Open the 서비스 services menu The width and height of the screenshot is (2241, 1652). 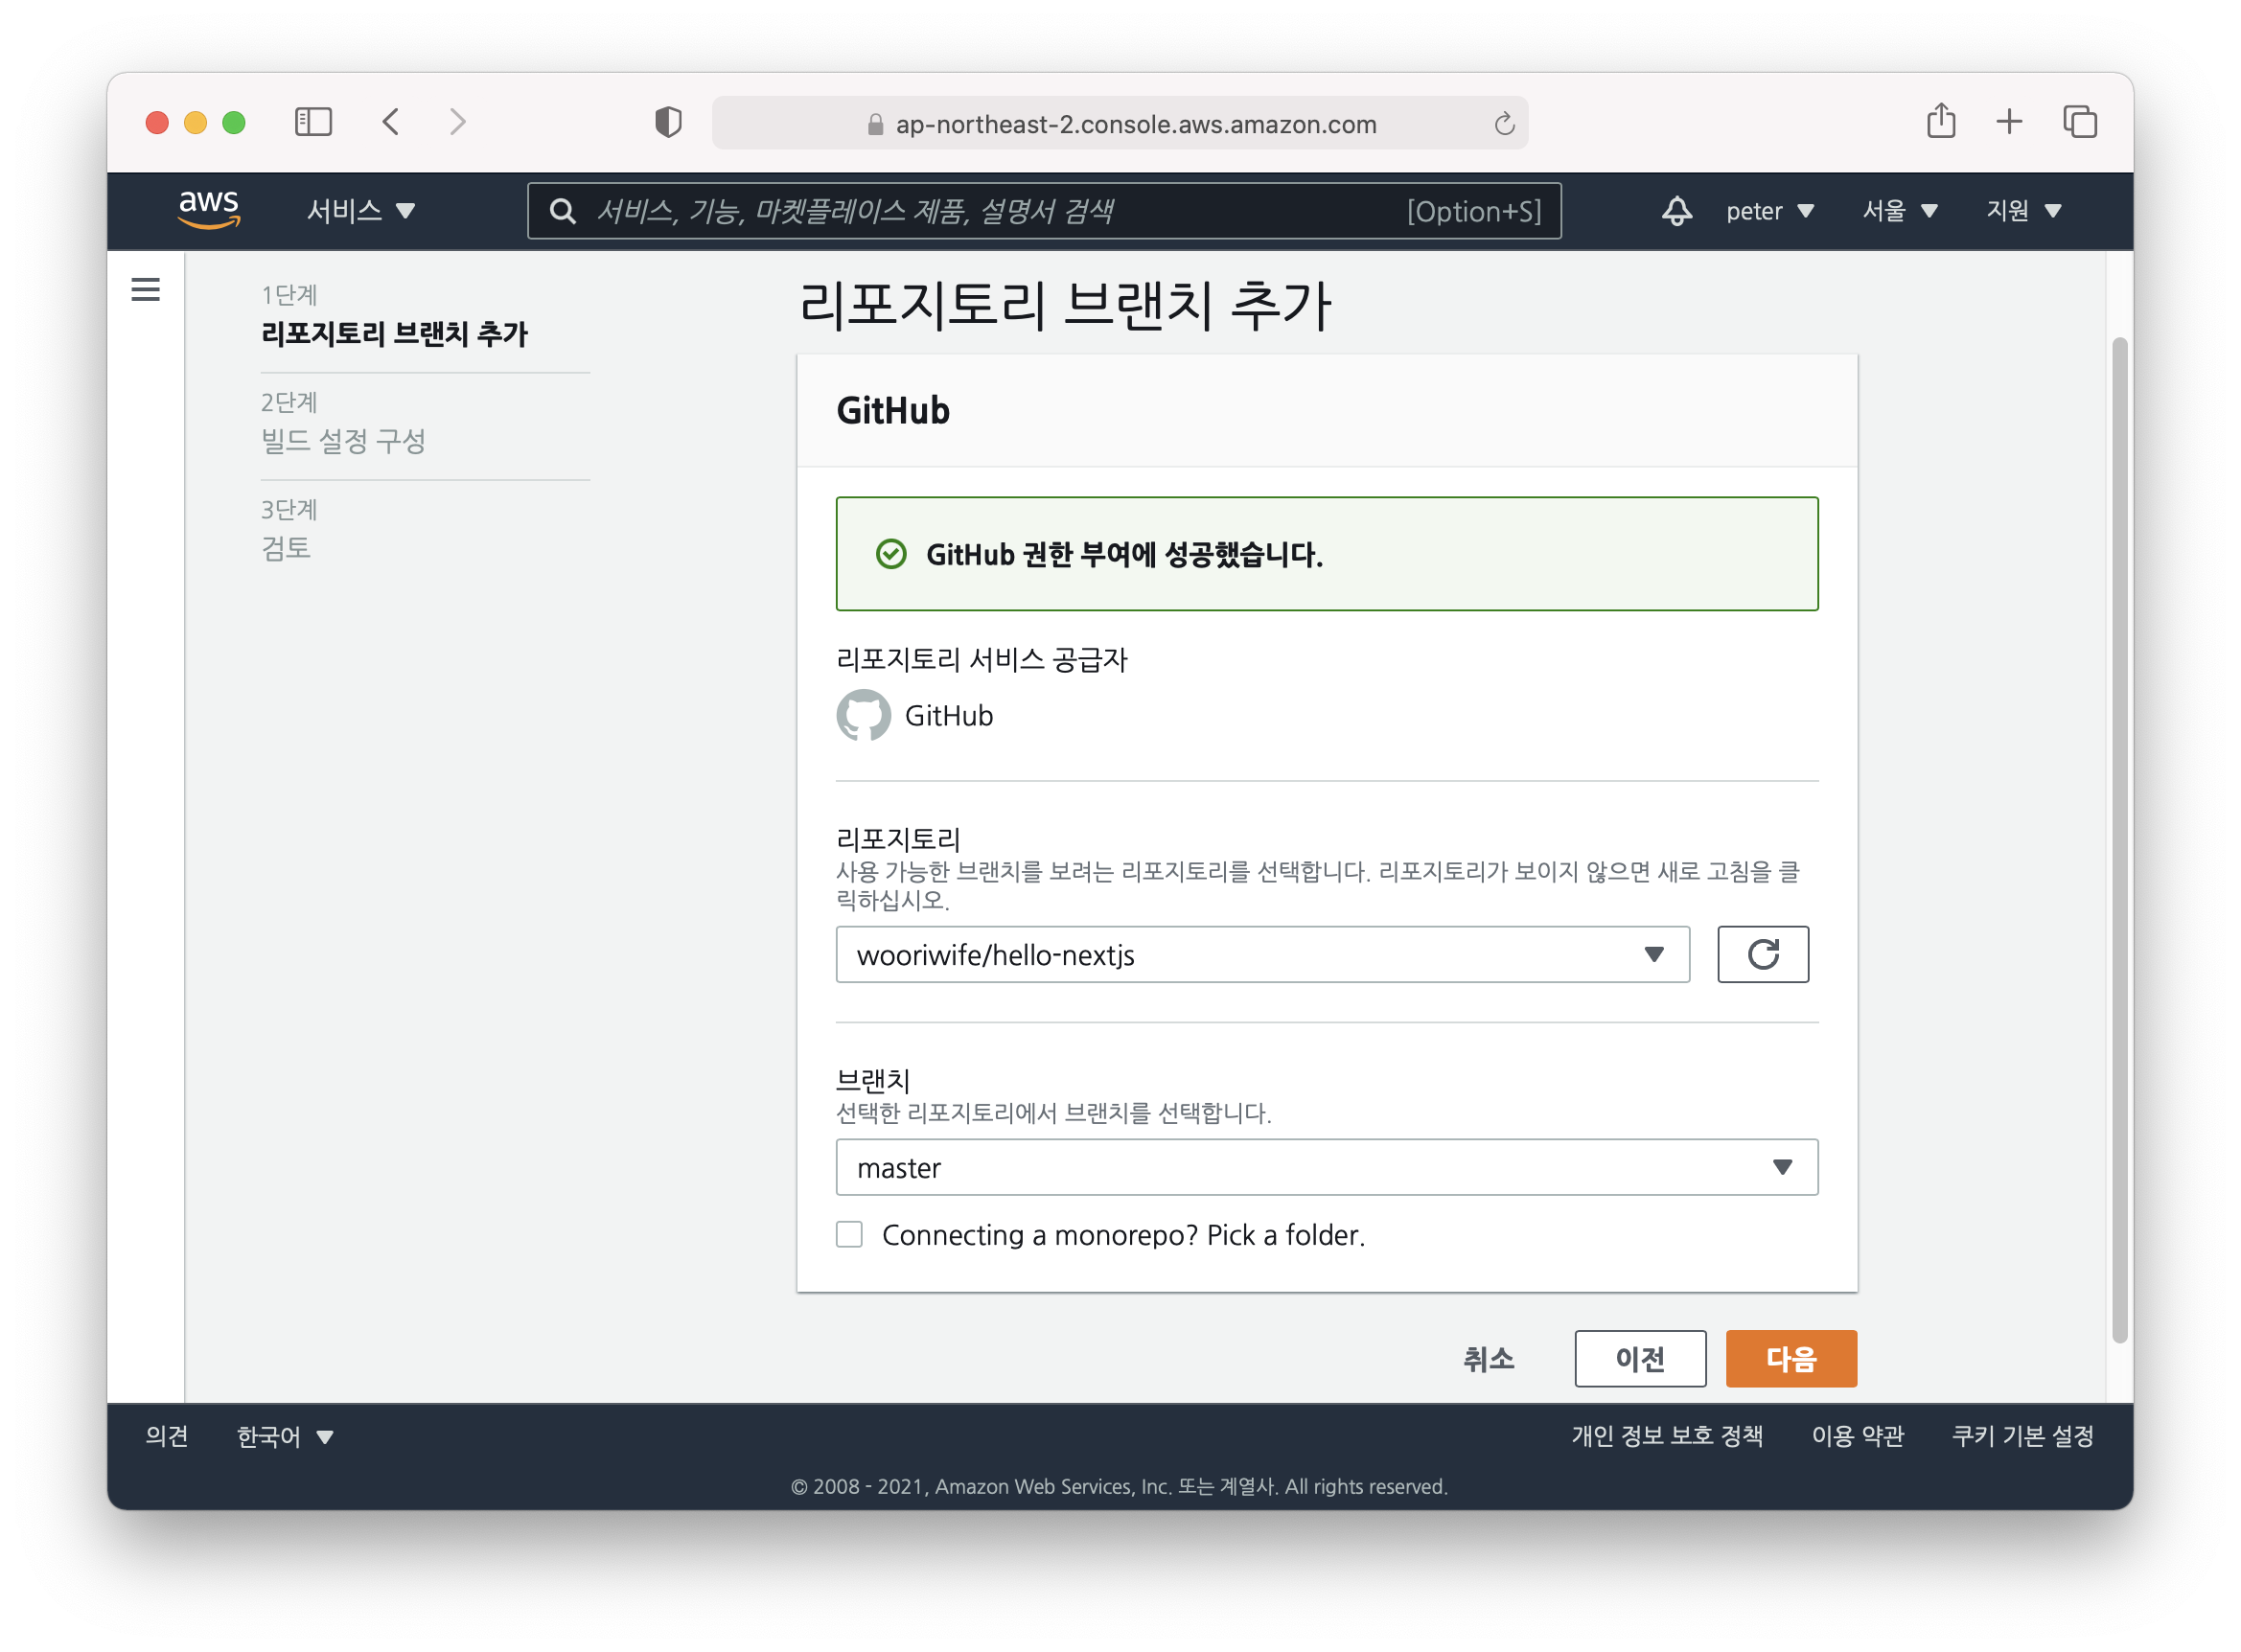tap(360, 211)
